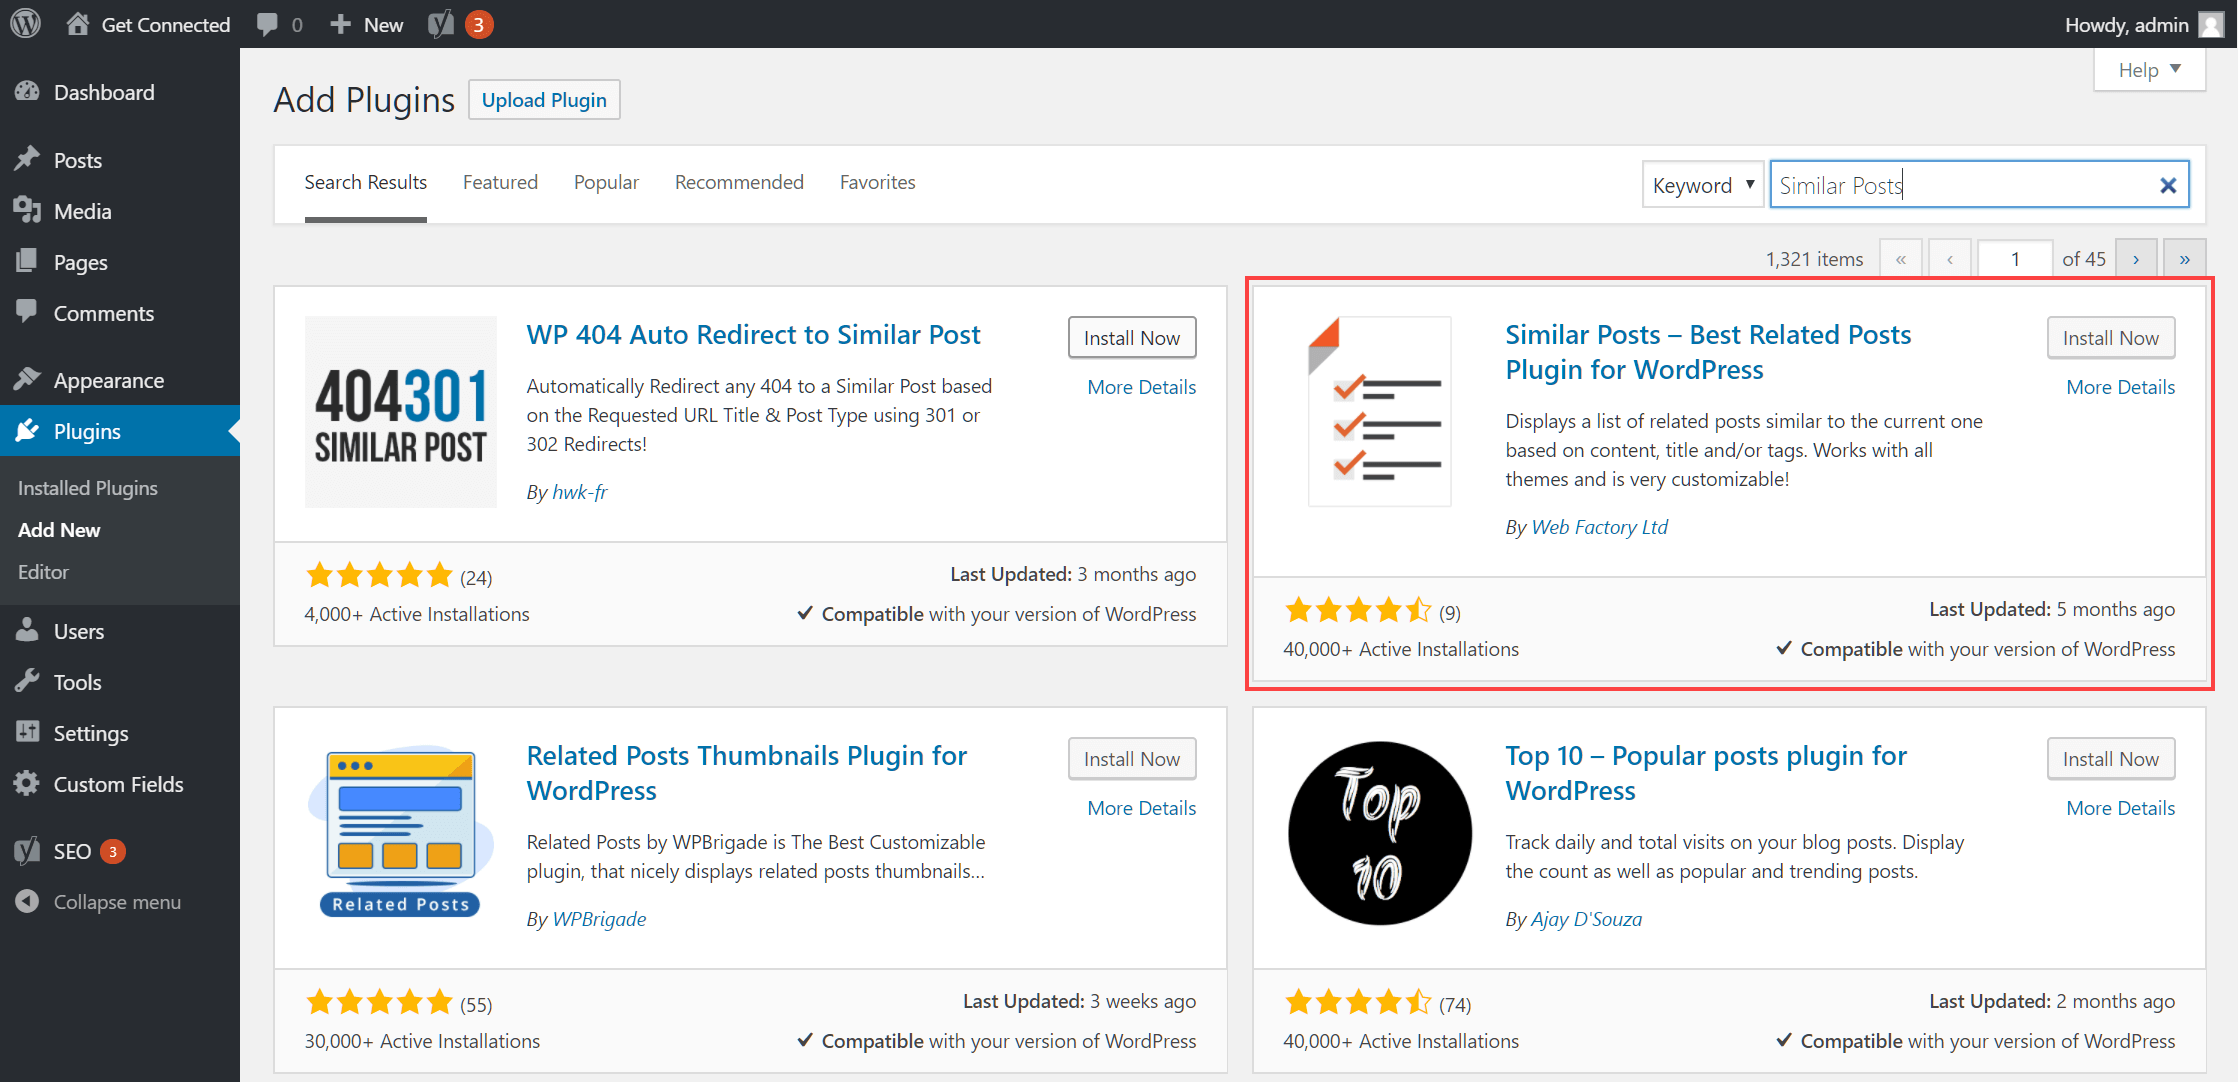Clear the plugin search with X icon
Screen dimensions: 2238x1082
point(2168,185)
